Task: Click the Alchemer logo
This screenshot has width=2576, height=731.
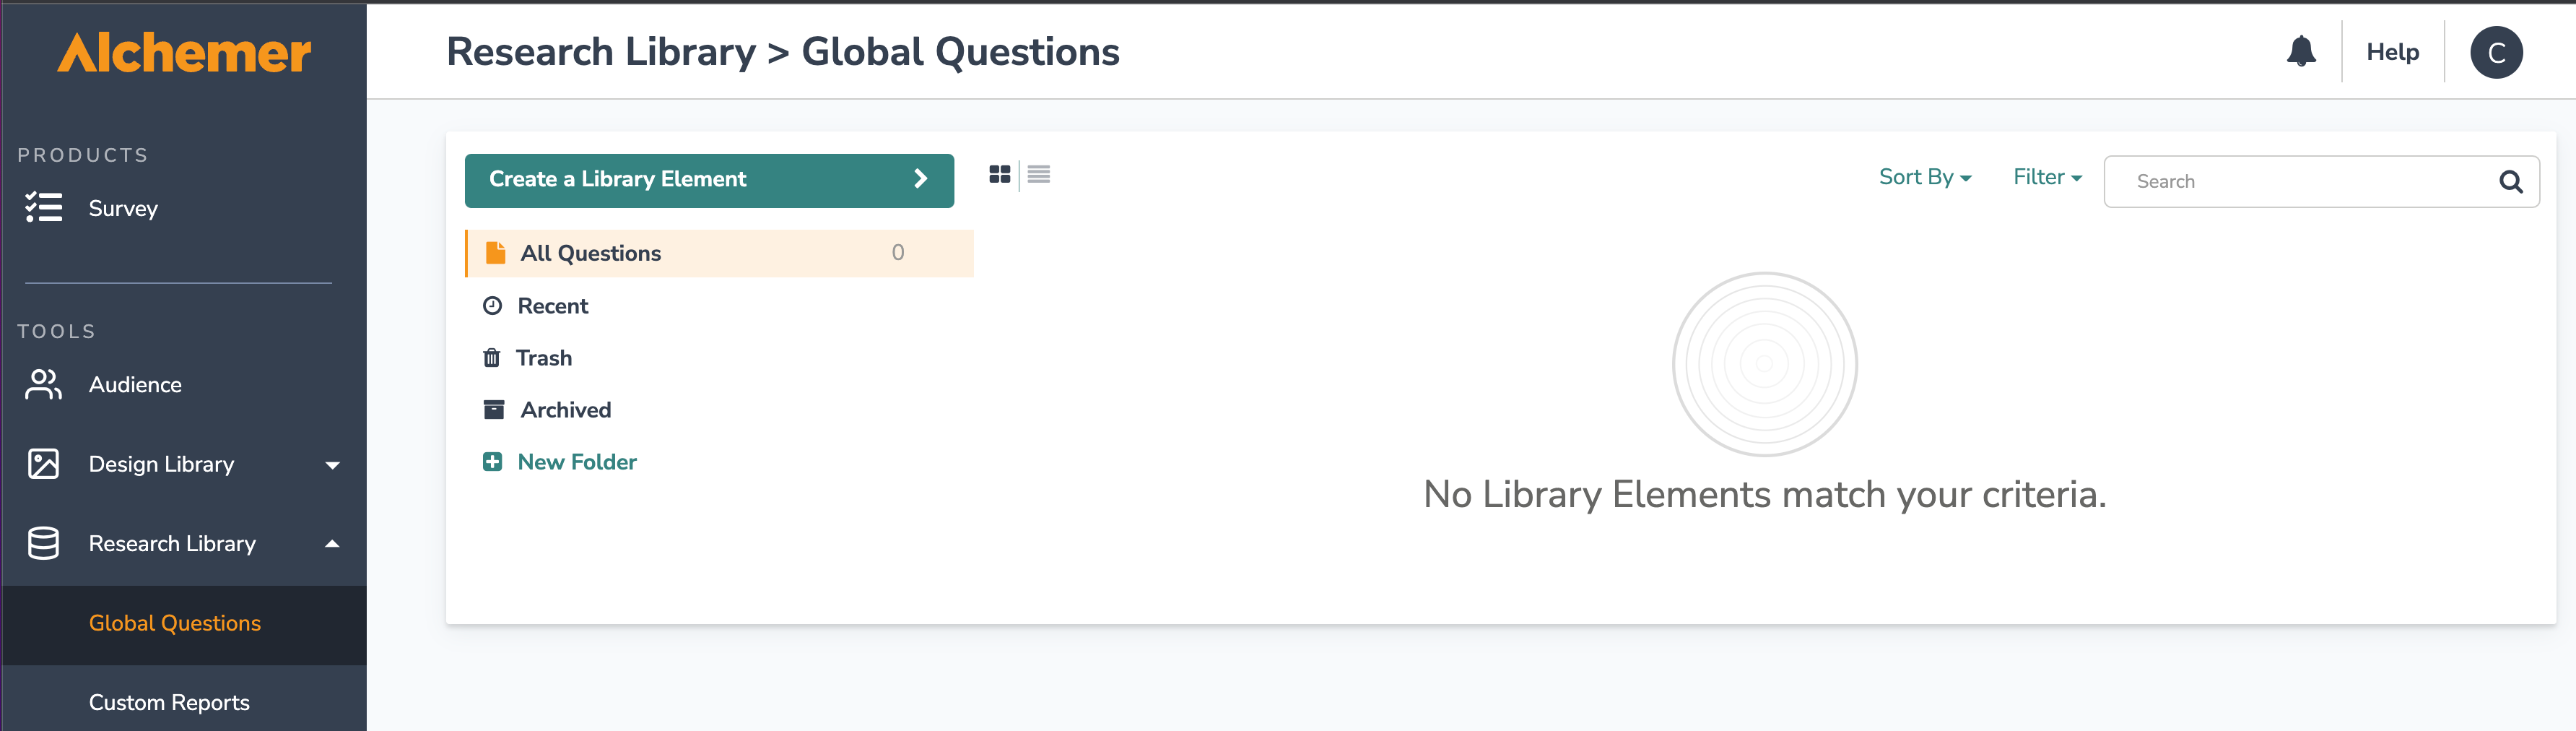Action: [184, 52]
